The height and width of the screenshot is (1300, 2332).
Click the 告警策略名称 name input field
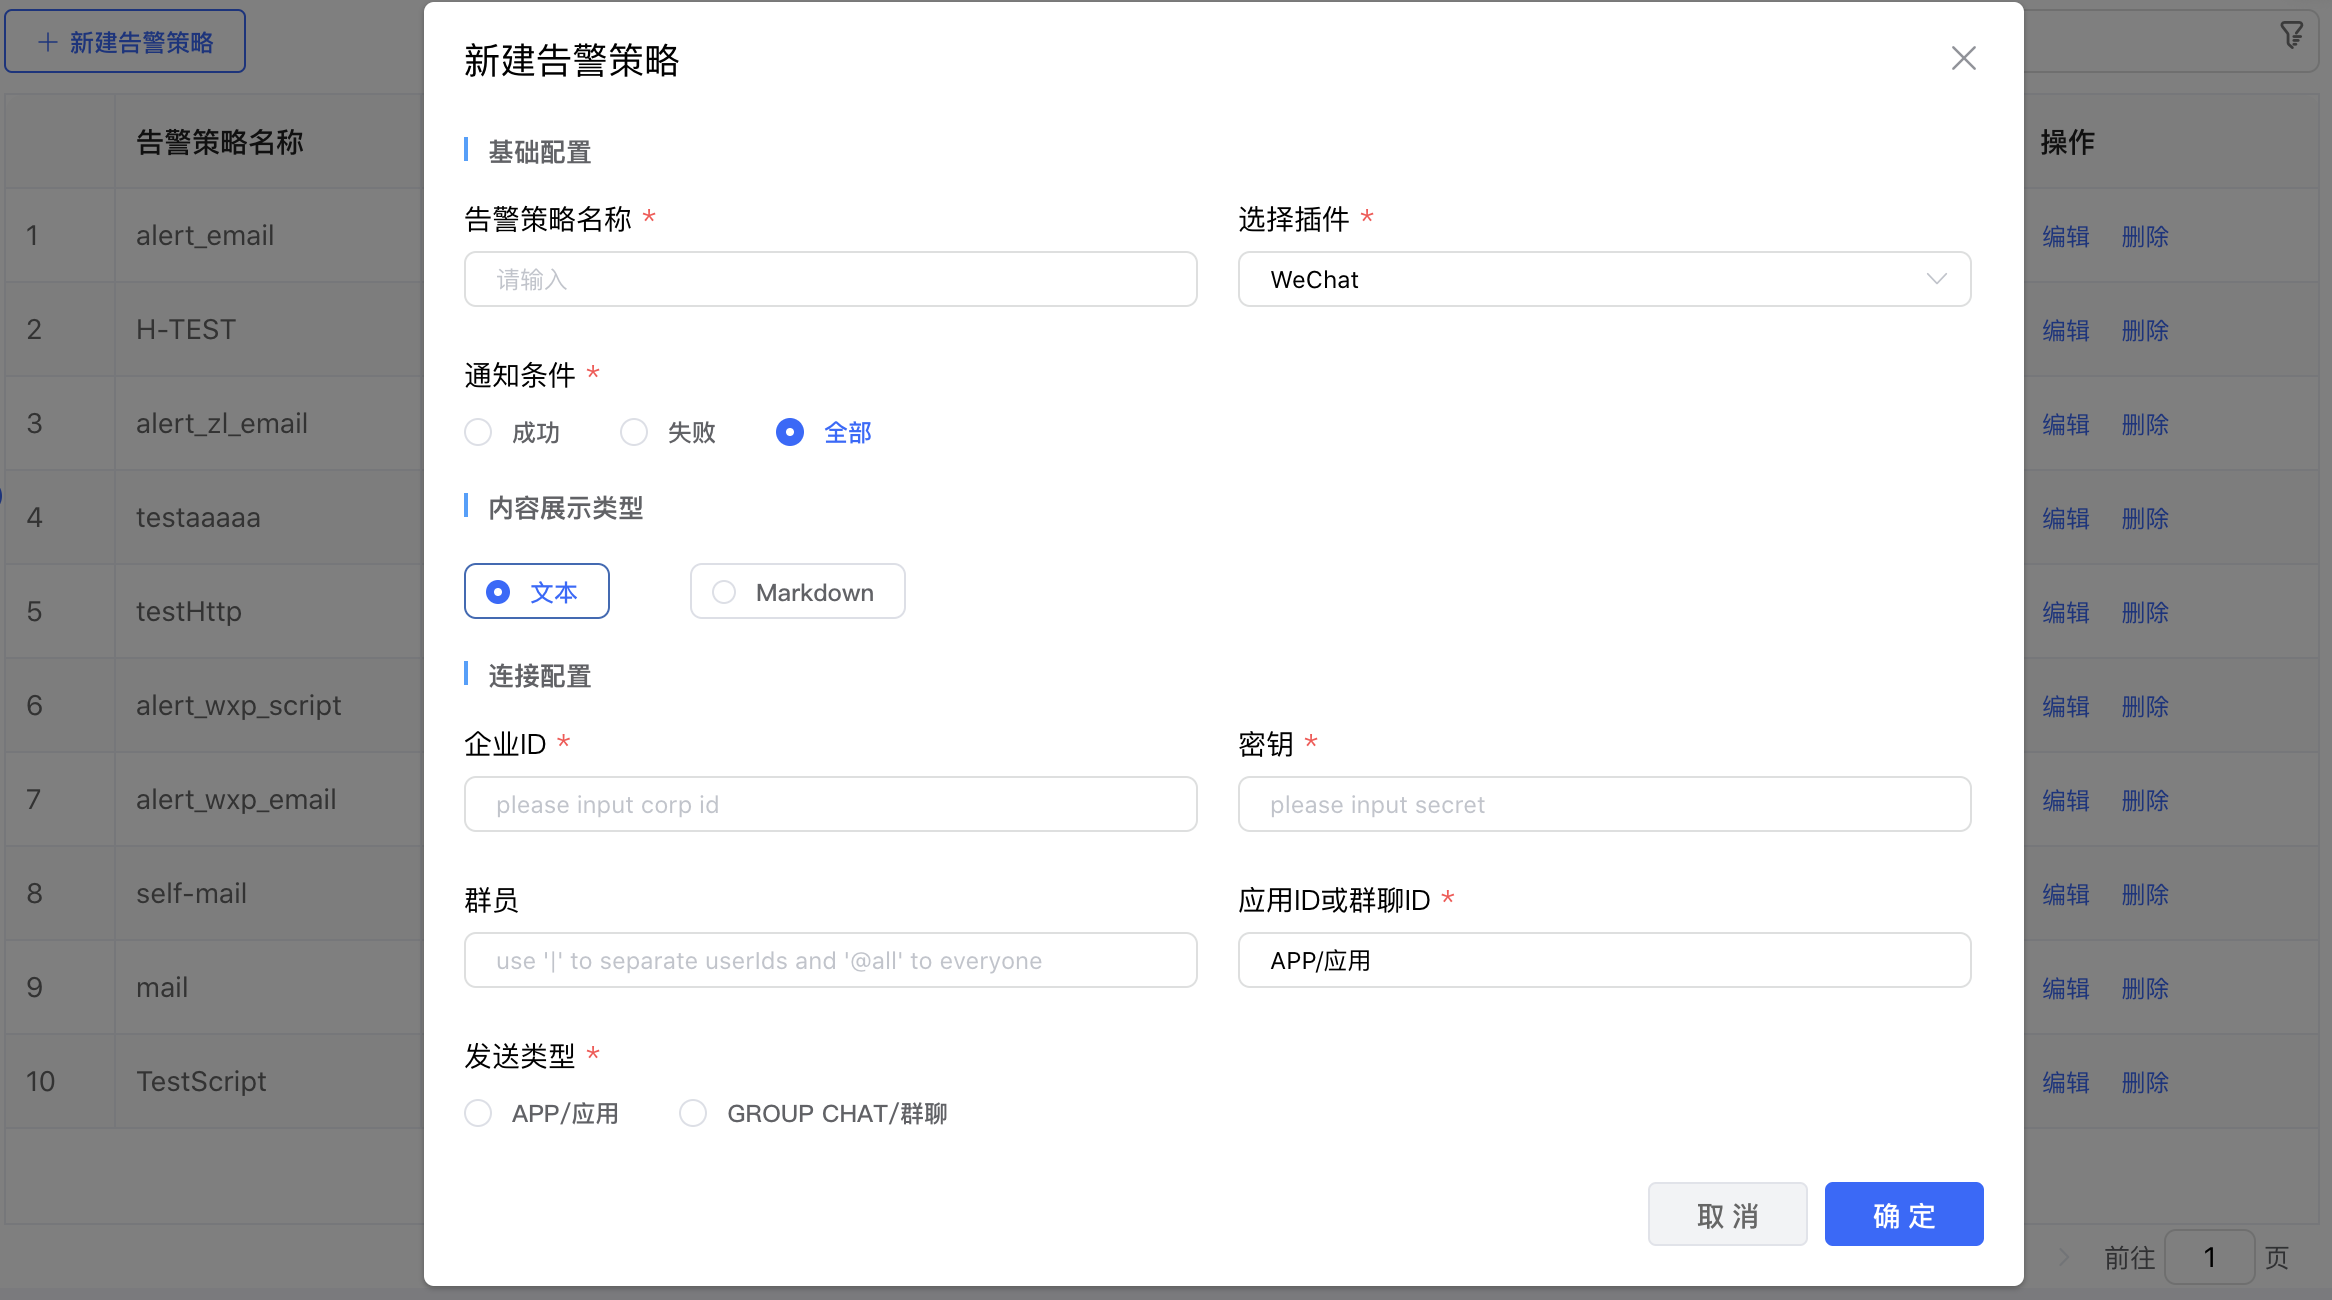830,279
